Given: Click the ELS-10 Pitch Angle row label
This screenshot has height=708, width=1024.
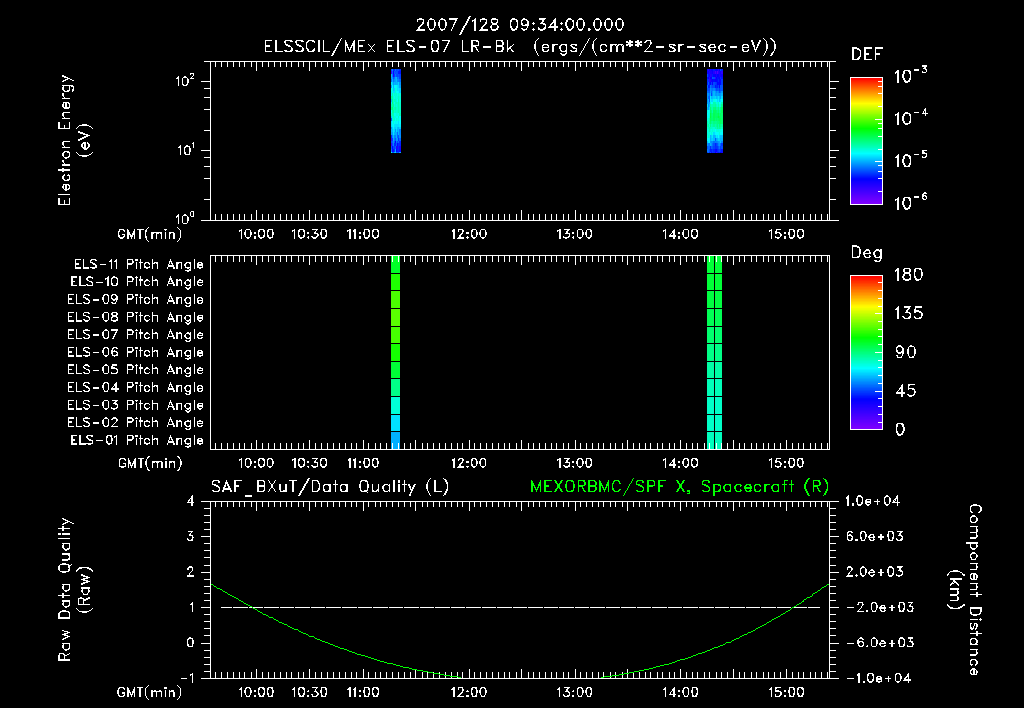Looking at the screenshot, I should (137, 282).
